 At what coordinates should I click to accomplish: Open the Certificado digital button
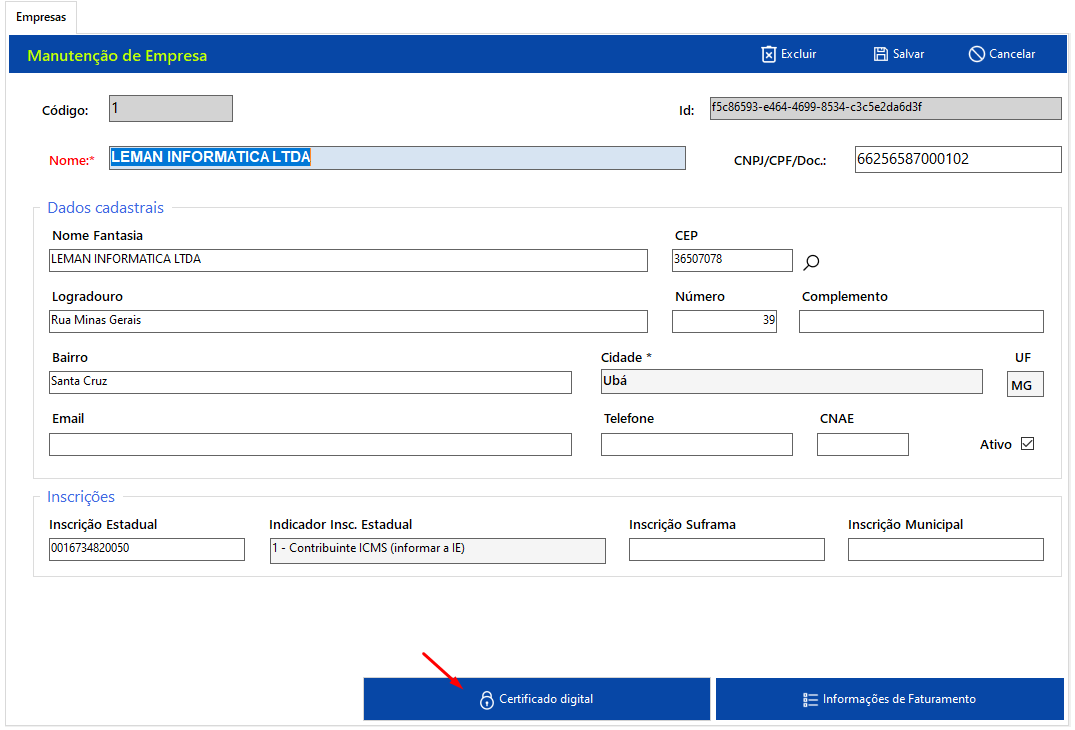537,699
